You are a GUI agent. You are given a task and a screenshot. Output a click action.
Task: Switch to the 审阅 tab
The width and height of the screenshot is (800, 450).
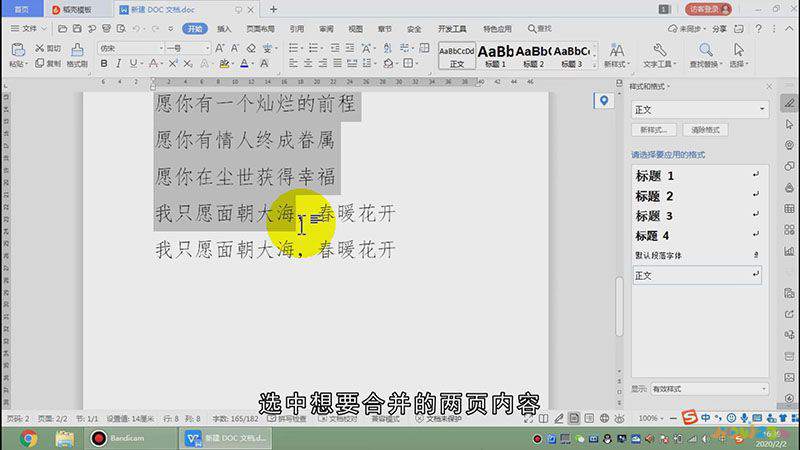327,29
